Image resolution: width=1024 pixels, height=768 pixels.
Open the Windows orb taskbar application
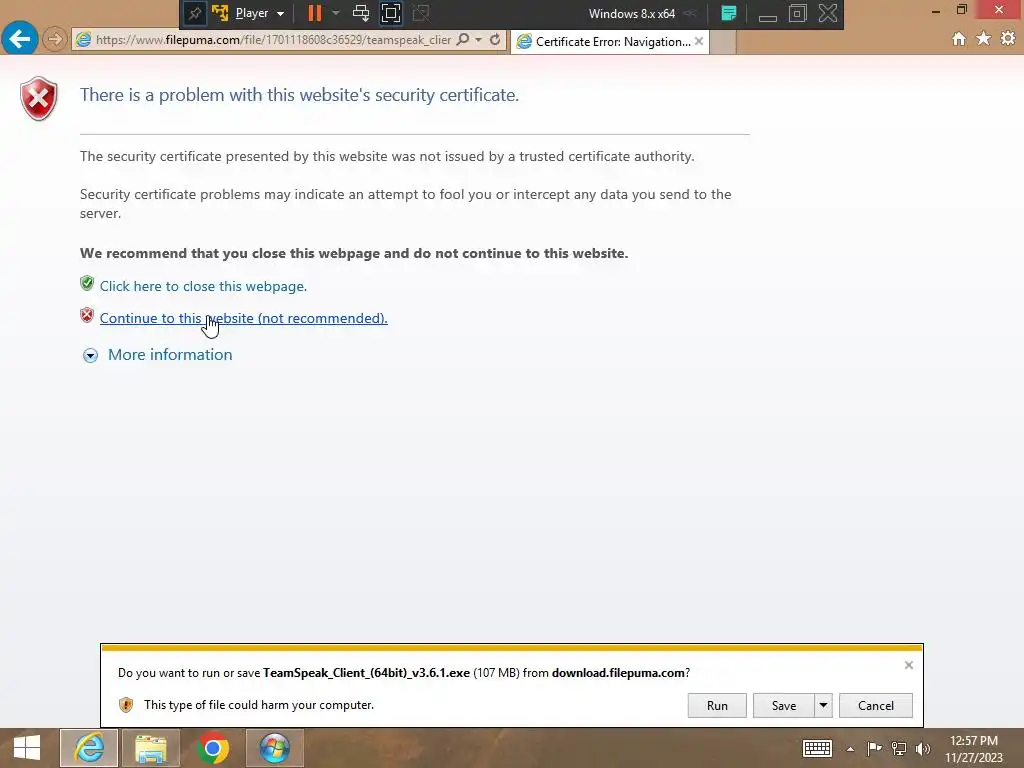coord(274,748)
